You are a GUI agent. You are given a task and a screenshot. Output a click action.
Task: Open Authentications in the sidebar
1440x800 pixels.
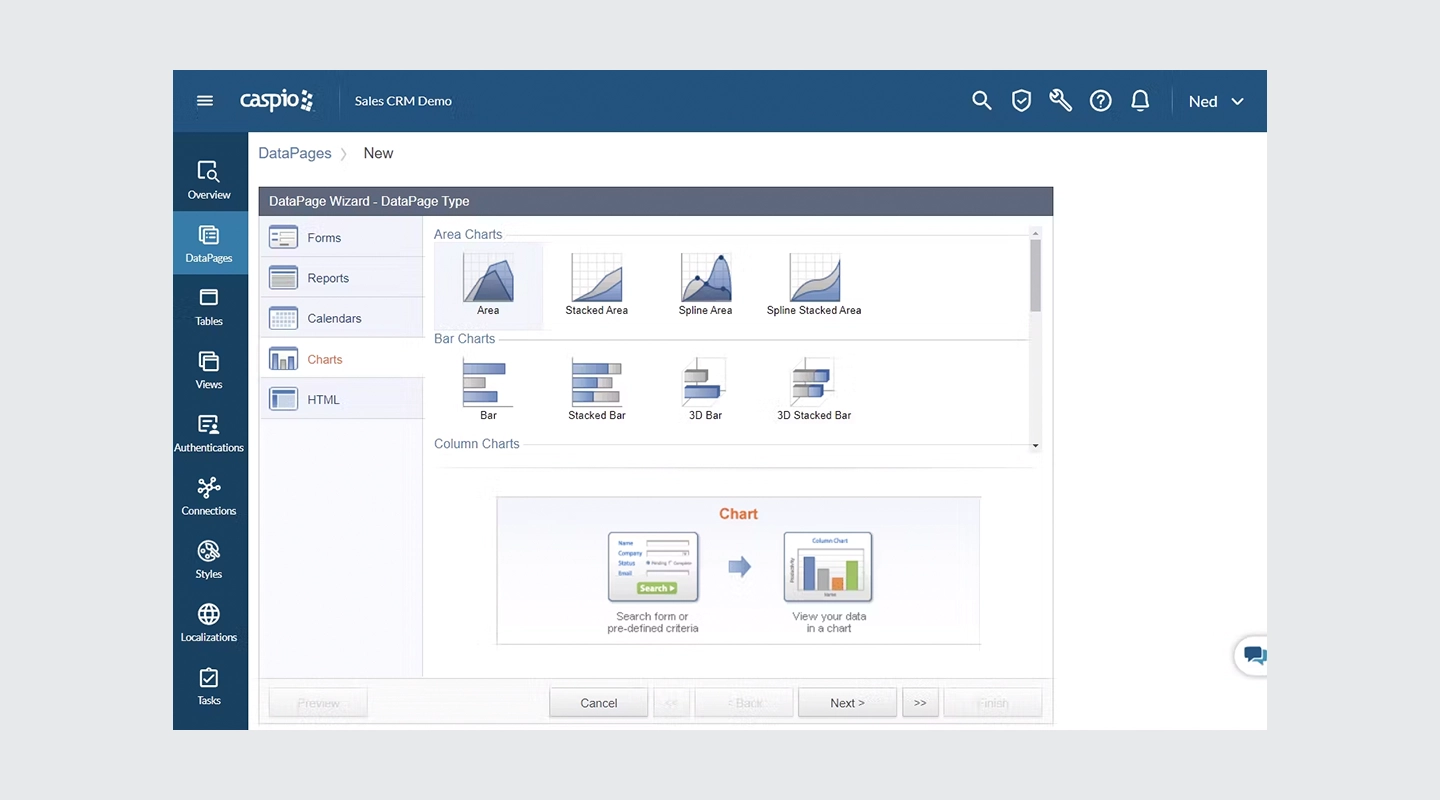(209, 433)
